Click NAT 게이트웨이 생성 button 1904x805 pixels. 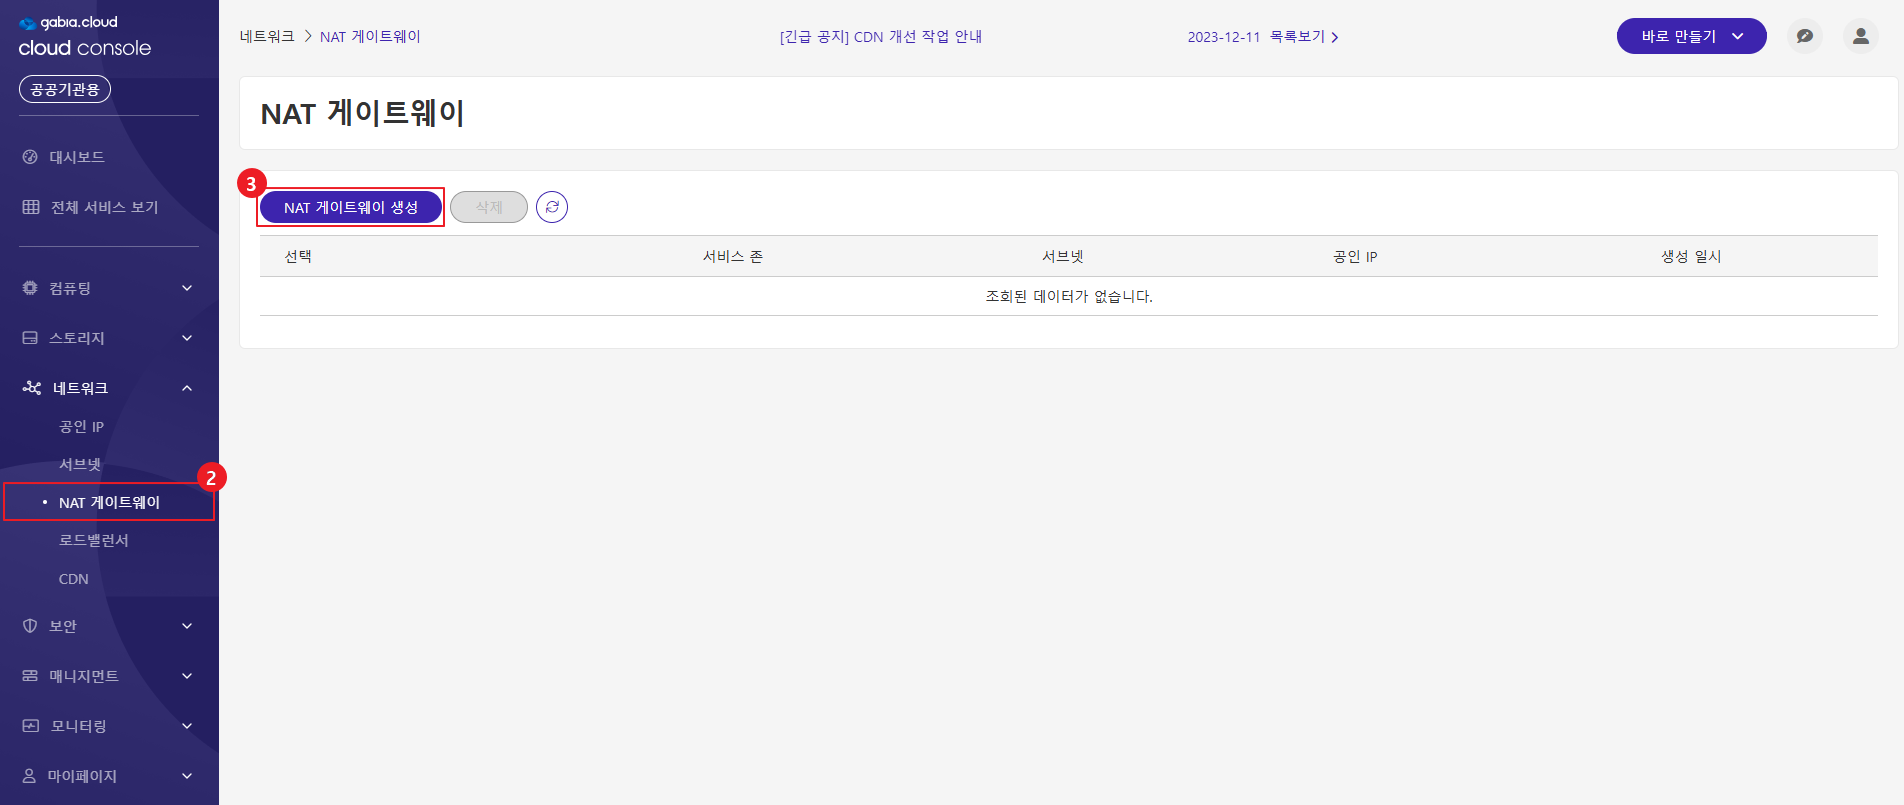[351, 207]
